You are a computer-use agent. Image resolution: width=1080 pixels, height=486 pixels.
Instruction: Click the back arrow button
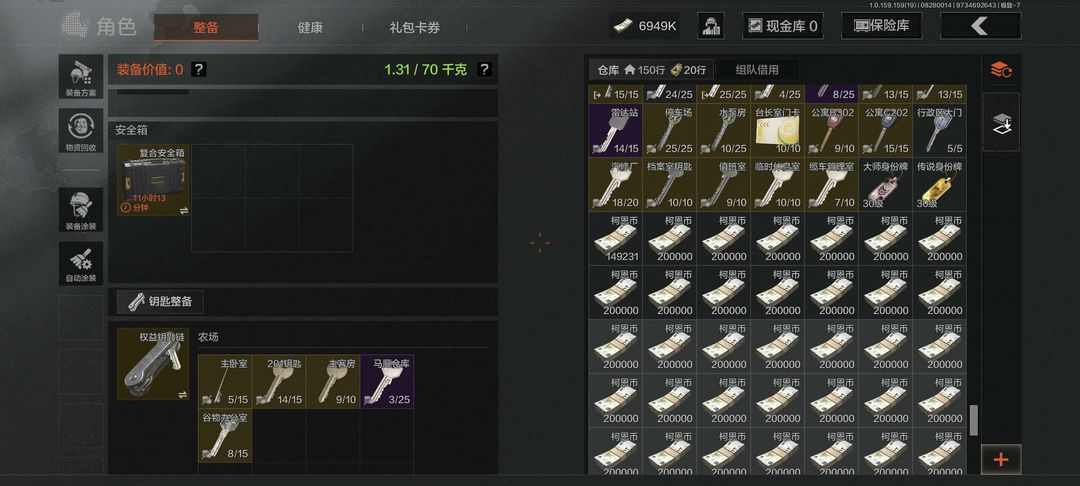[x=980, y=26]
